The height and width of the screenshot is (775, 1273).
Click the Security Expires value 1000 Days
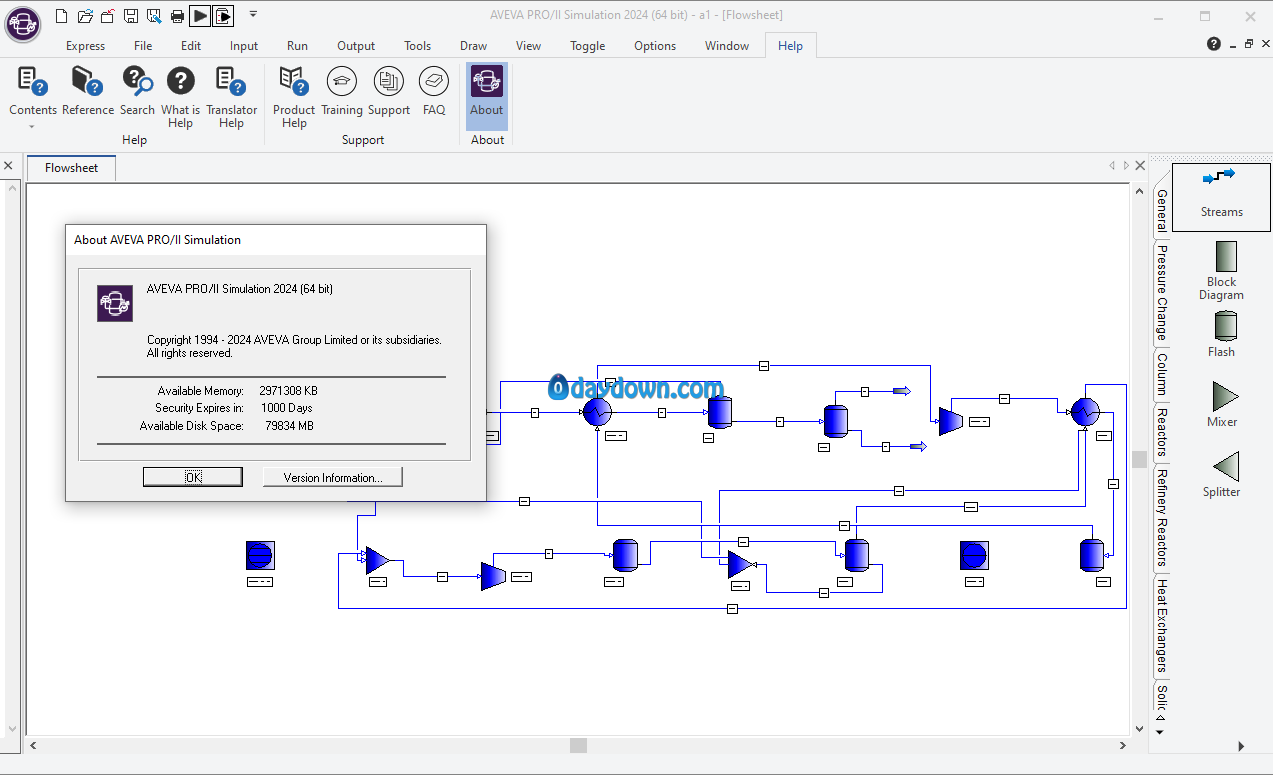[x=286, y=408]
